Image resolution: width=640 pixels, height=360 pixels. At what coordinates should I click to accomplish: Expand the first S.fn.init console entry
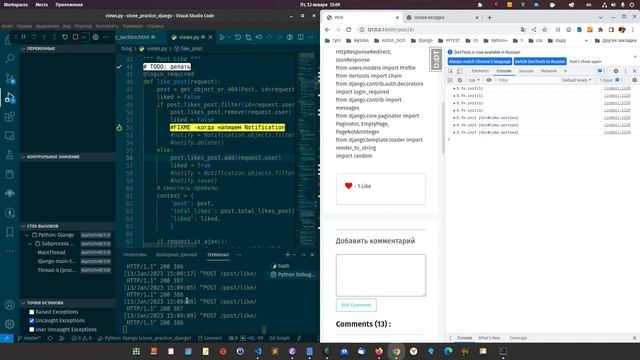click(454, 88)
